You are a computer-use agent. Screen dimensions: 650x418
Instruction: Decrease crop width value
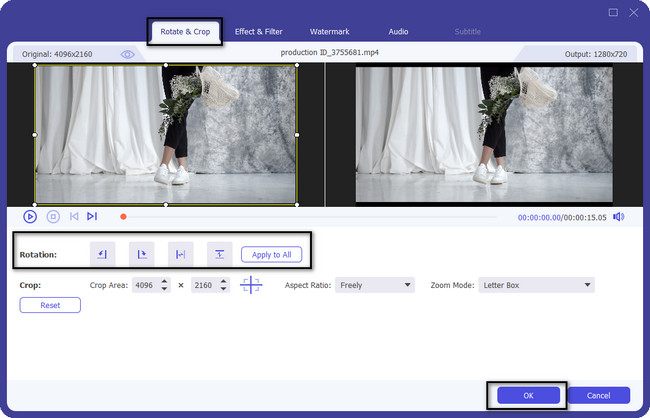(164, 289)
